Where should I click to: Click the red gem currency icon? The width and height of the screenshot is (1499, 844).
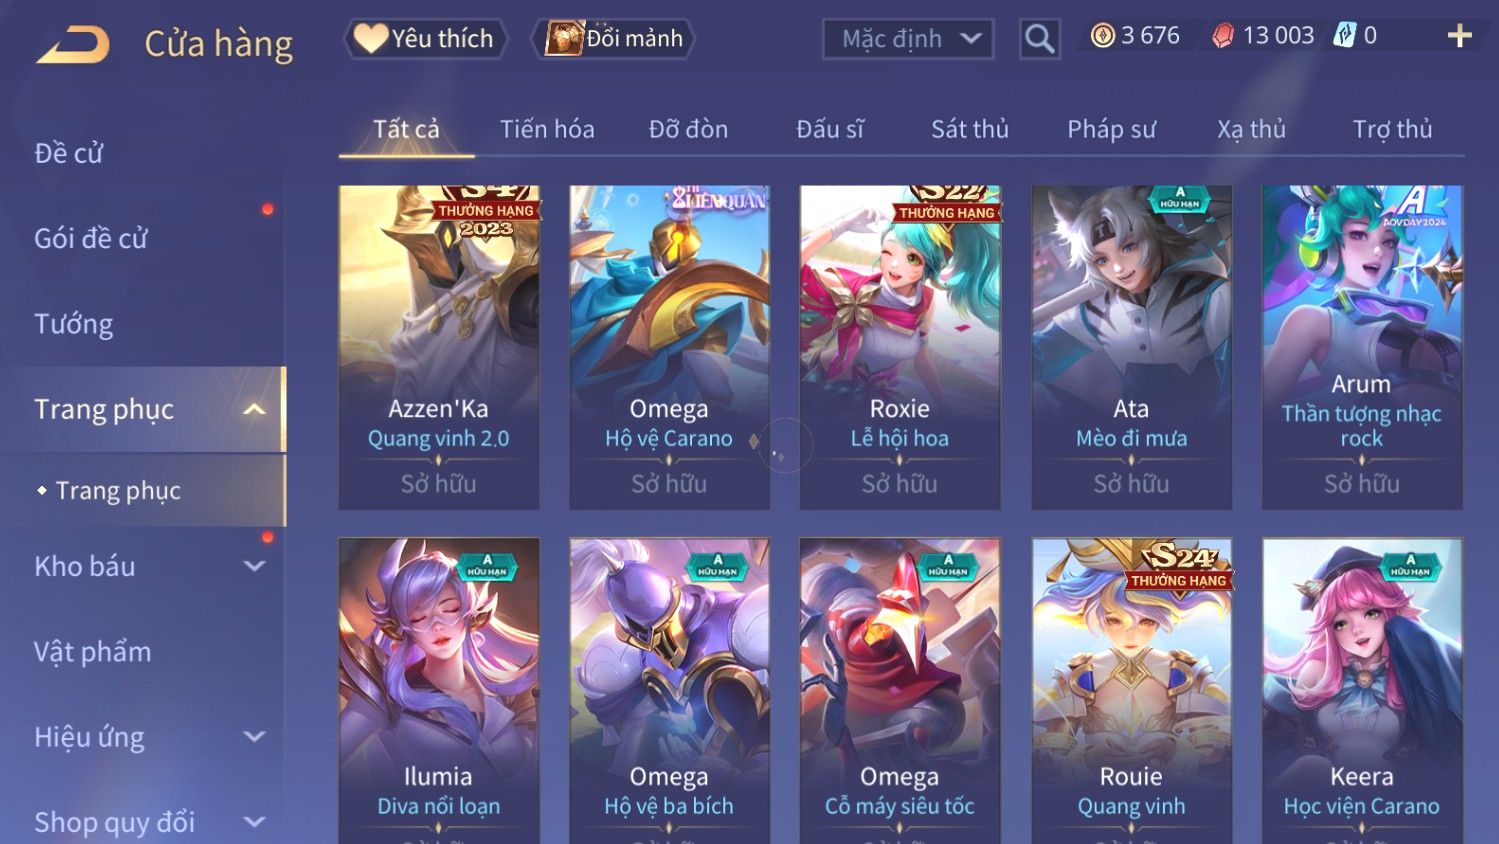point(1223,36)
